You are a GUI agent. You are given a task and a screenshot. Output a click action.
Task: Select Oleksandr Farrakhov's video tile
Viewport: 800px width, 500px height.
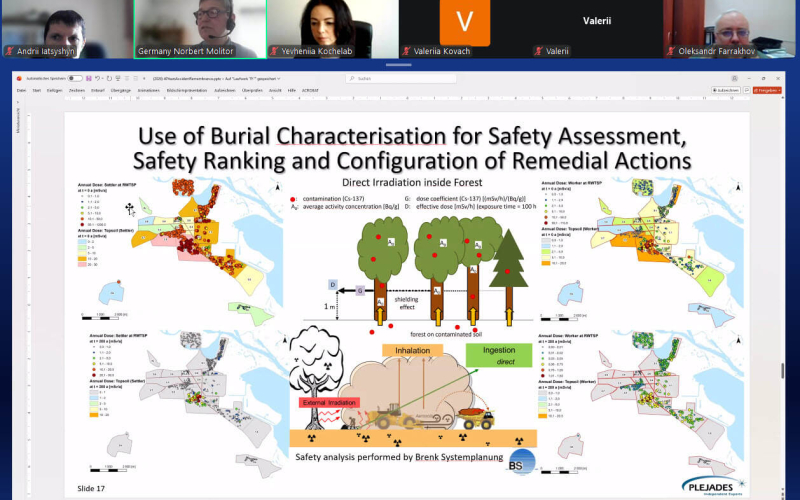pyautogui.click(x=731, y=29)
